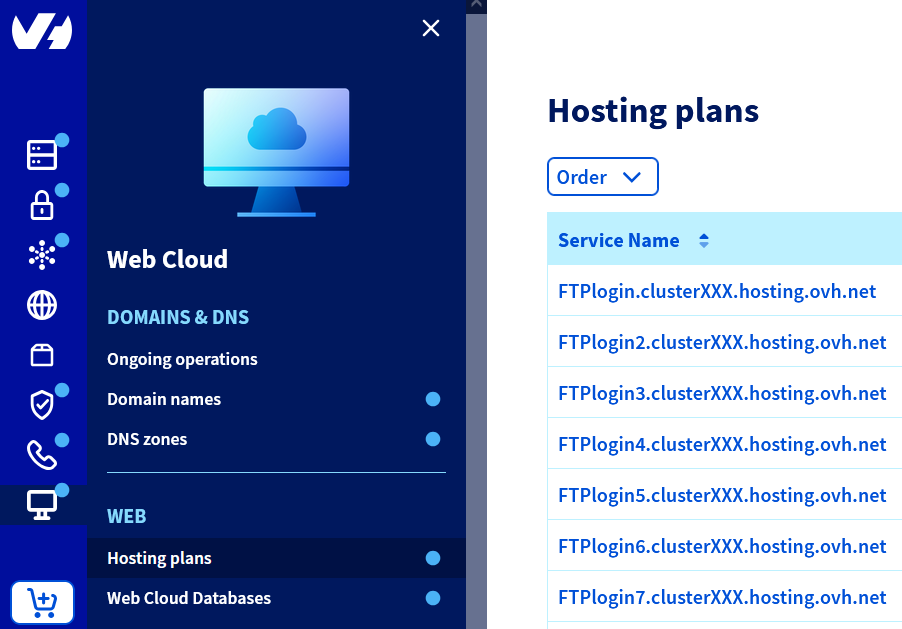Screen dimensions: 902x629
Task: Select Ongoing operations under Domains & DNS
Action: click(182, 359)
